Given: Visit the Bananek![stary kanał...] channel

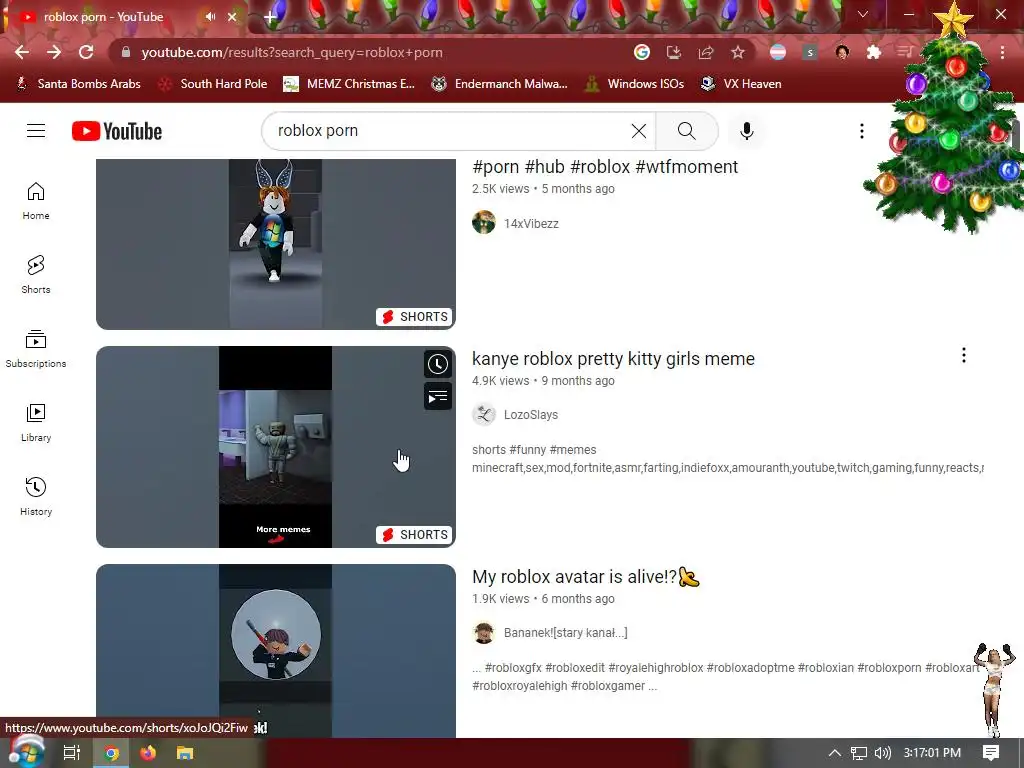Looking at the screenshot, I should coord(566,632).
